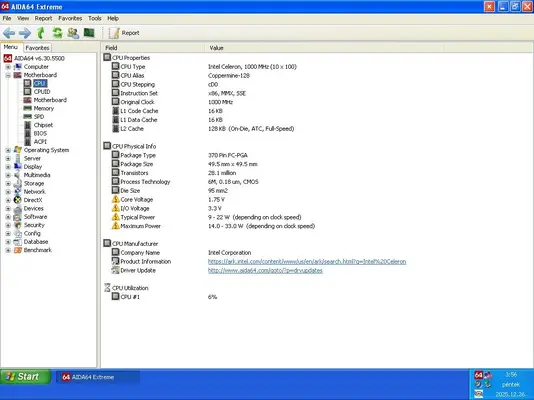Switch to the Menu tab
The image size is (534, 400).
11,47
